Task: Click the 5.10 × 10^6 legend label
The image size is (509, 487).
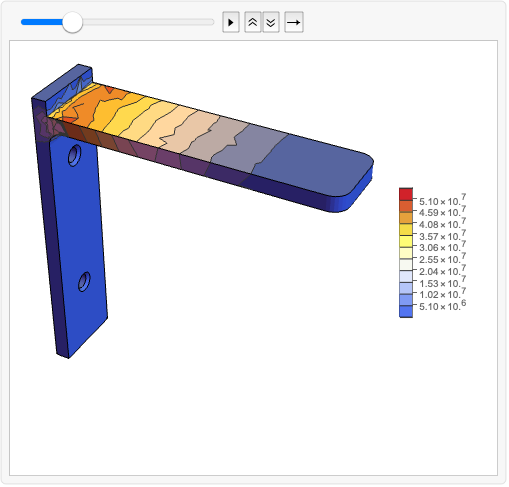Action: tap(442, 305)
